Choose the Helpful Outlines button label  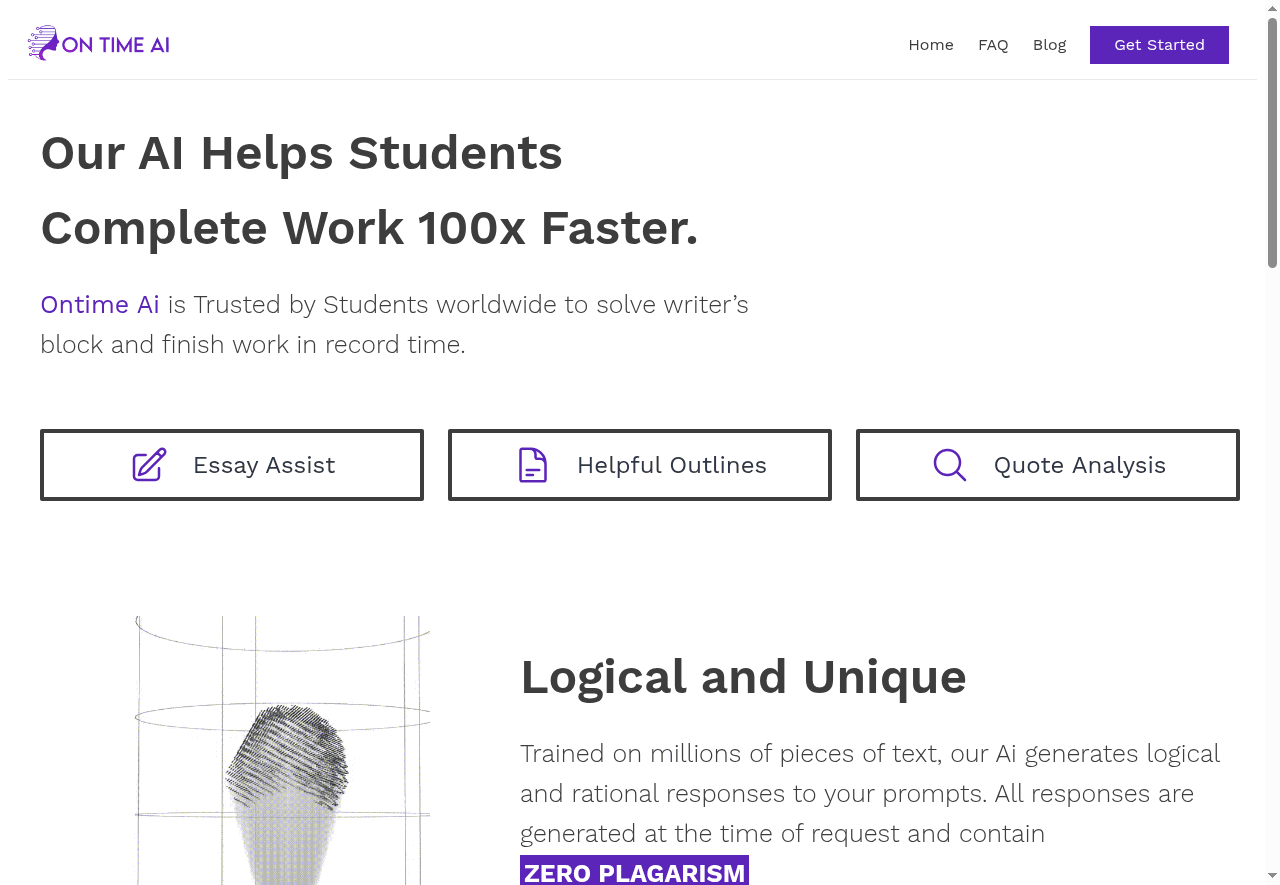(x=671, y=465)
